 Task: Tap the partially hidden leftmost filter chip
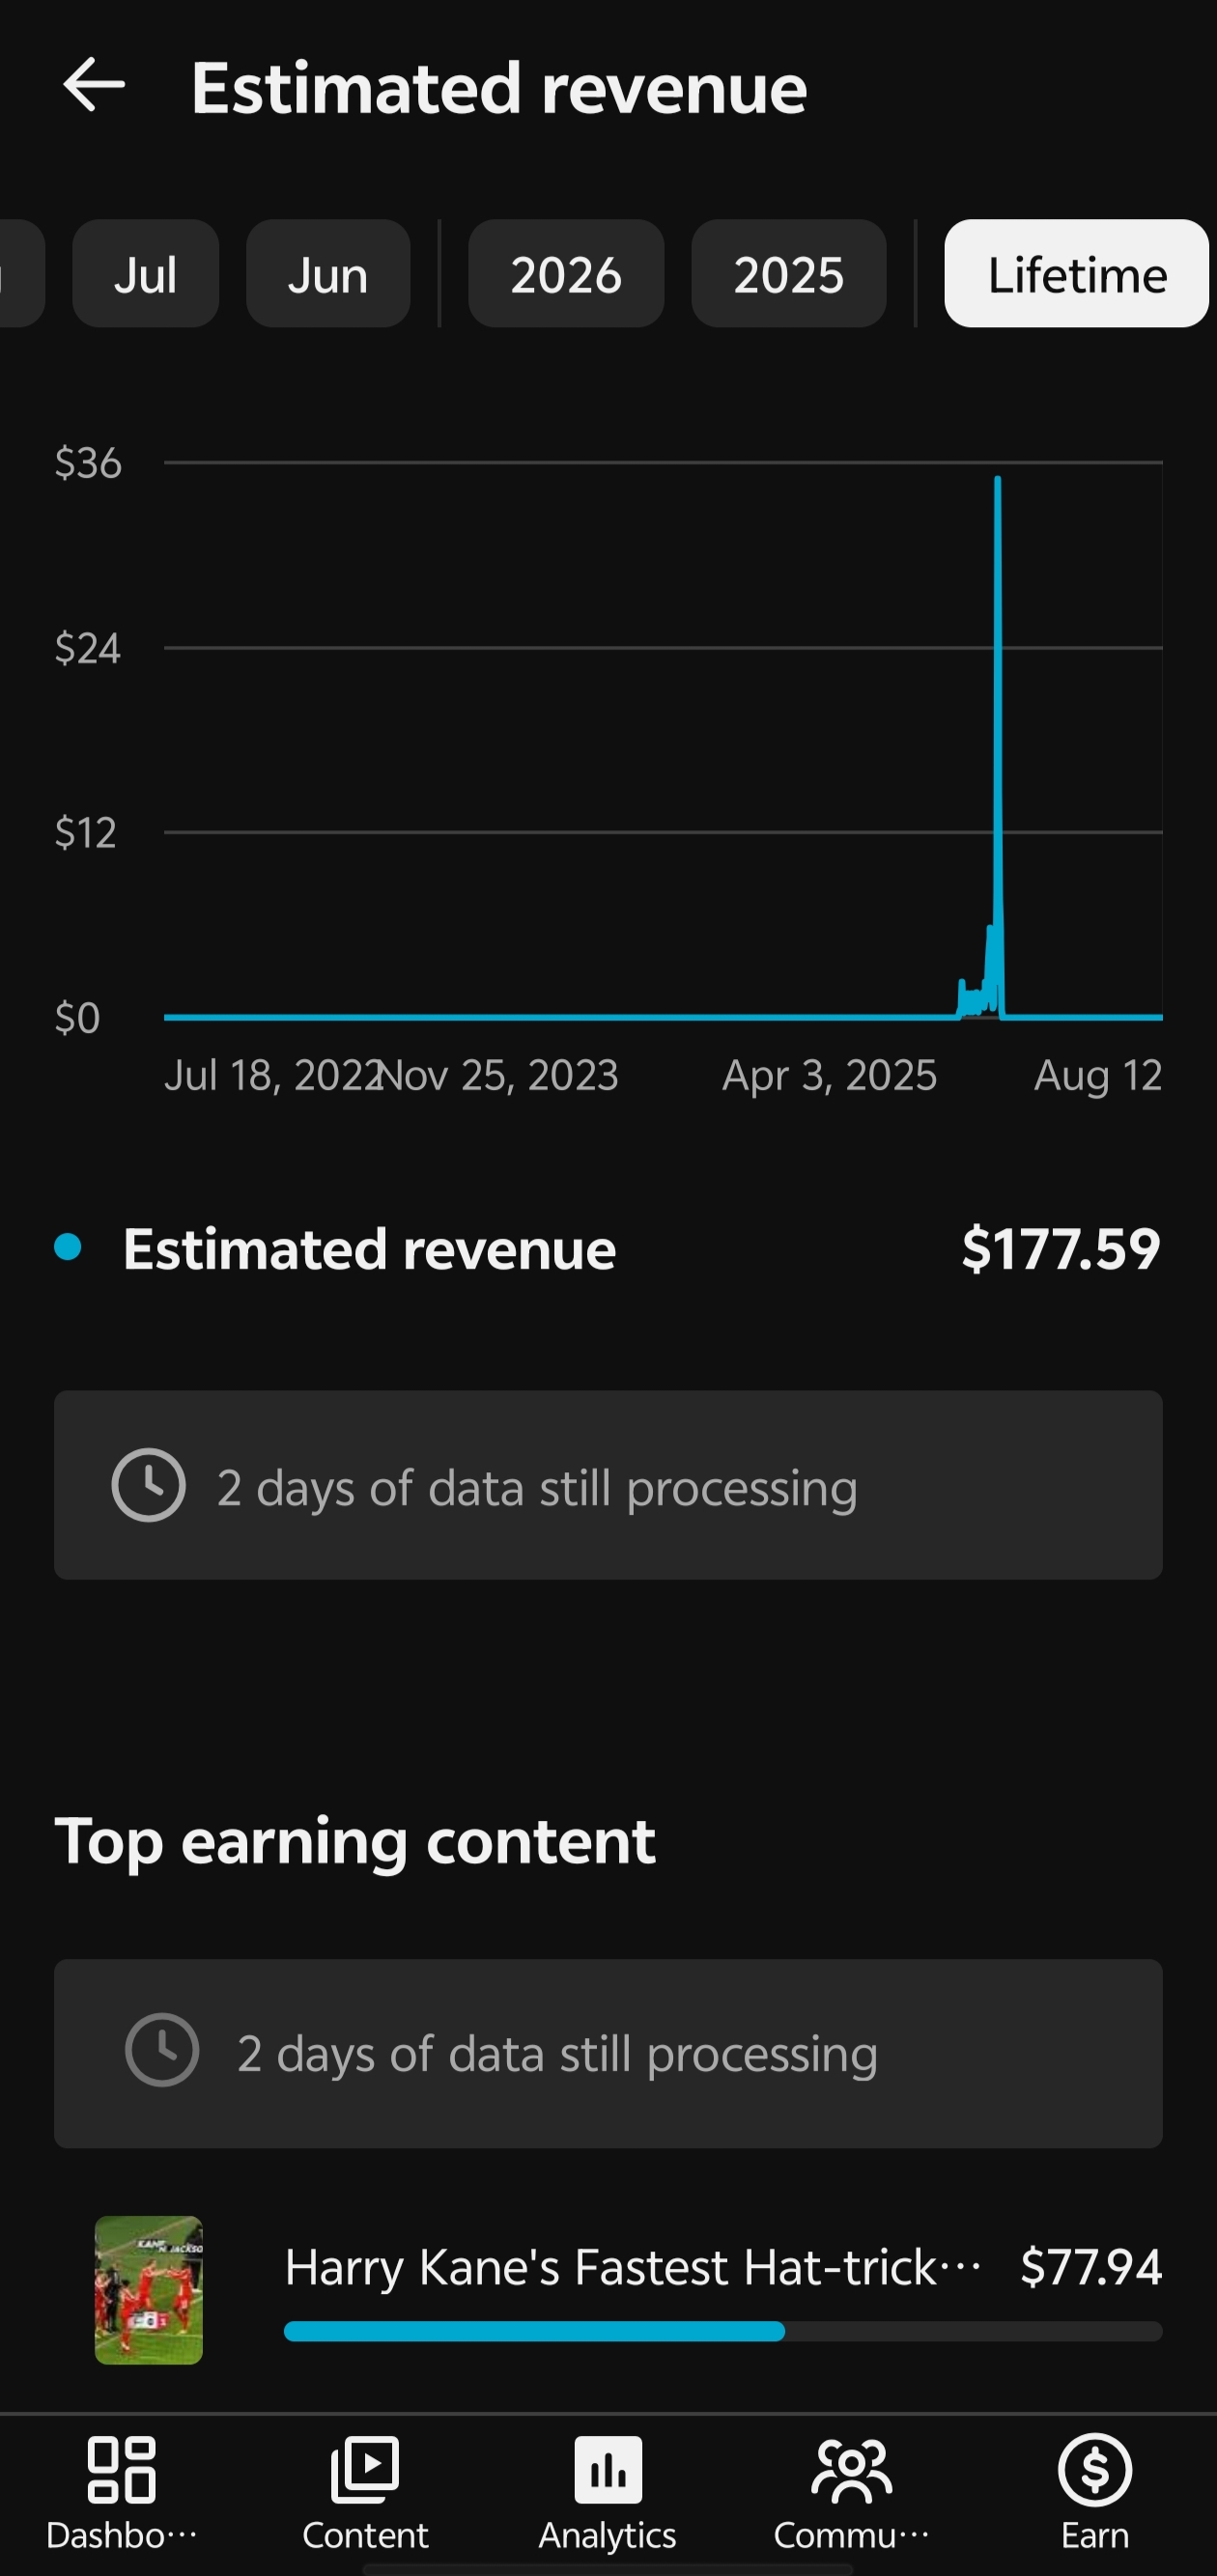(20, 273)
